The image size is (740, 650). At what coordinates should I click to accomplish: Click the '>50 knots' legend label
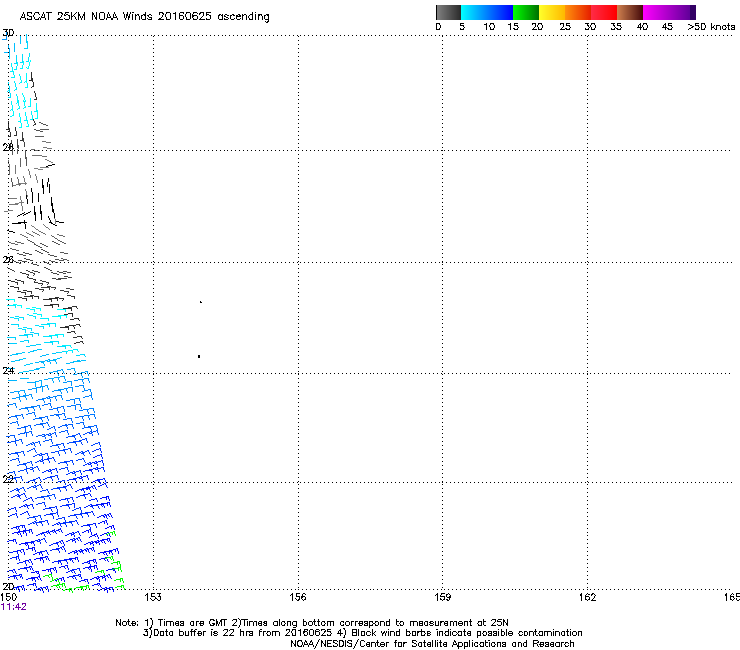(x=711, y=27)
